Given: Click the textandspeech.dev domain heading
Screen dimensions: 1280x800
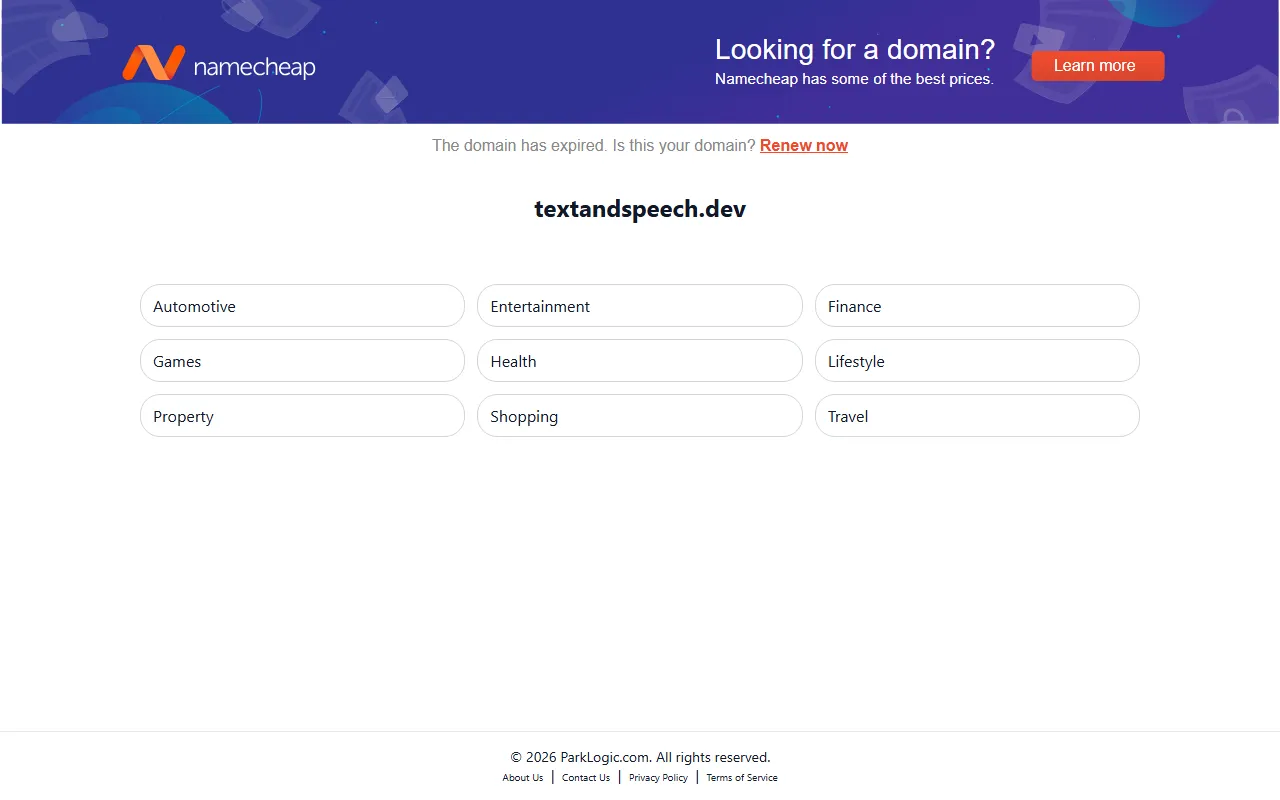Looking at the screenshot, I should tap(640, 209).
